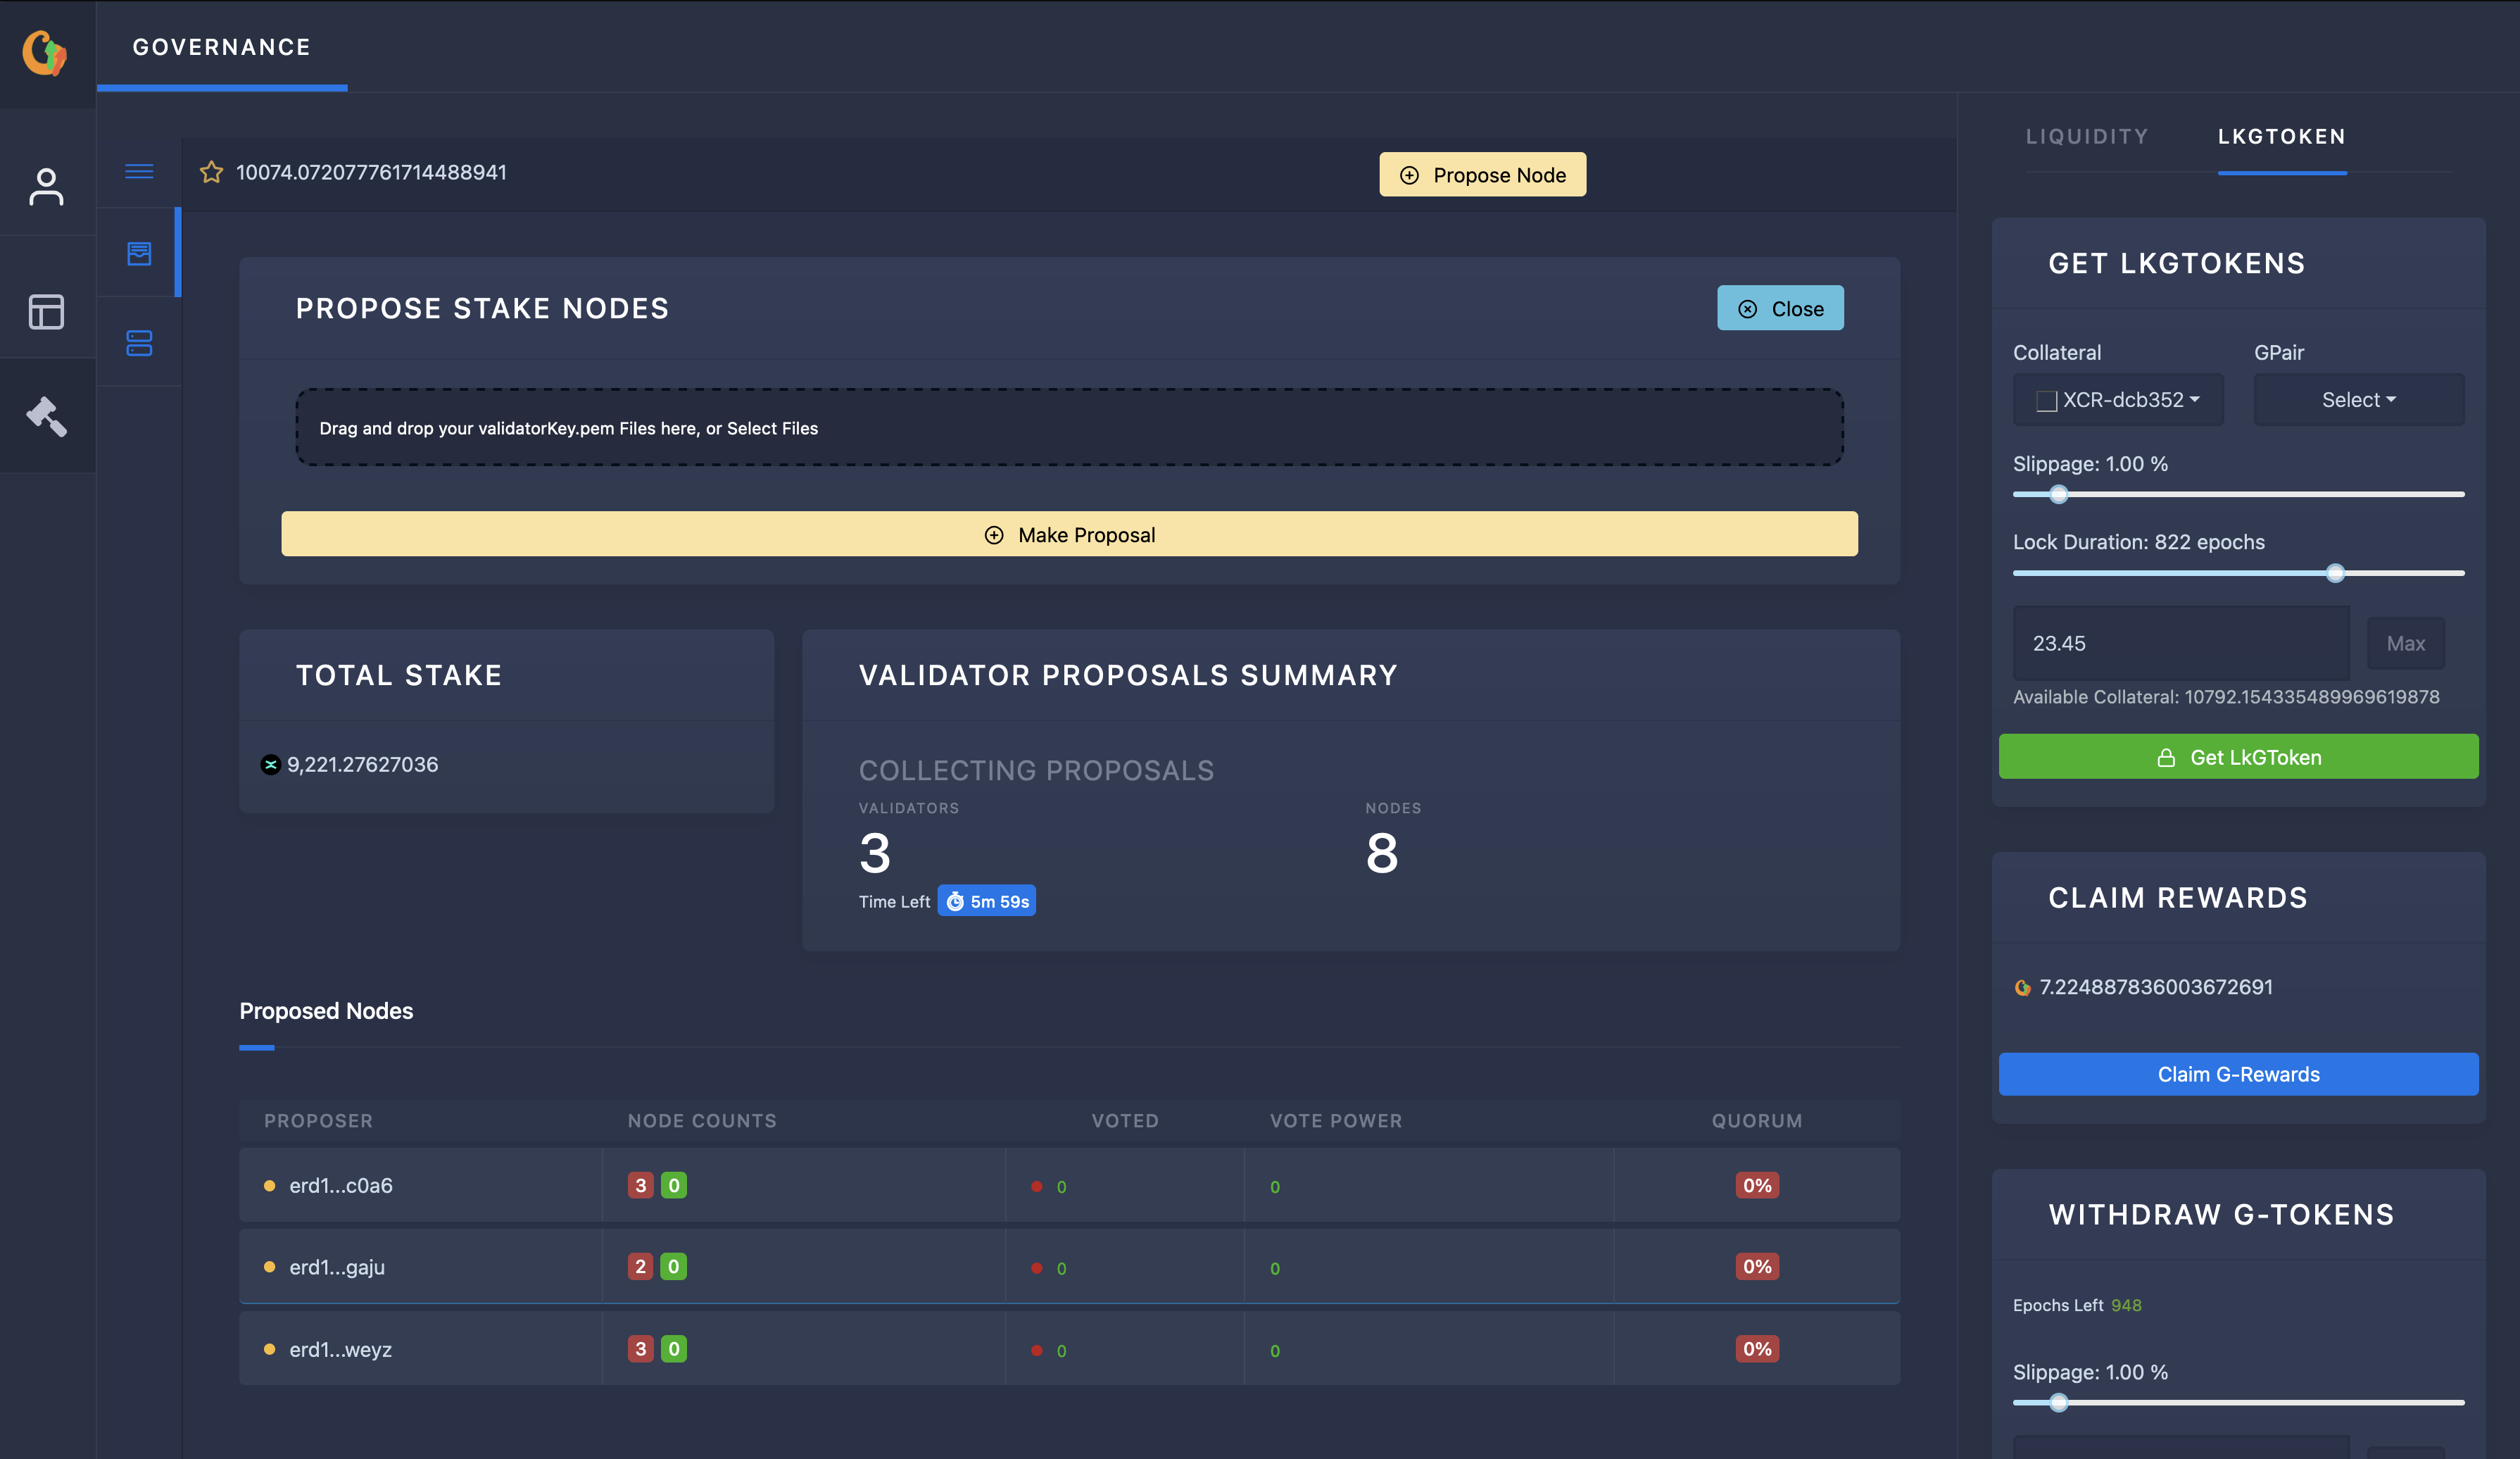Click the star icon beside balance
This screenshot has width=2520, height=1459.
click(211, 172)
